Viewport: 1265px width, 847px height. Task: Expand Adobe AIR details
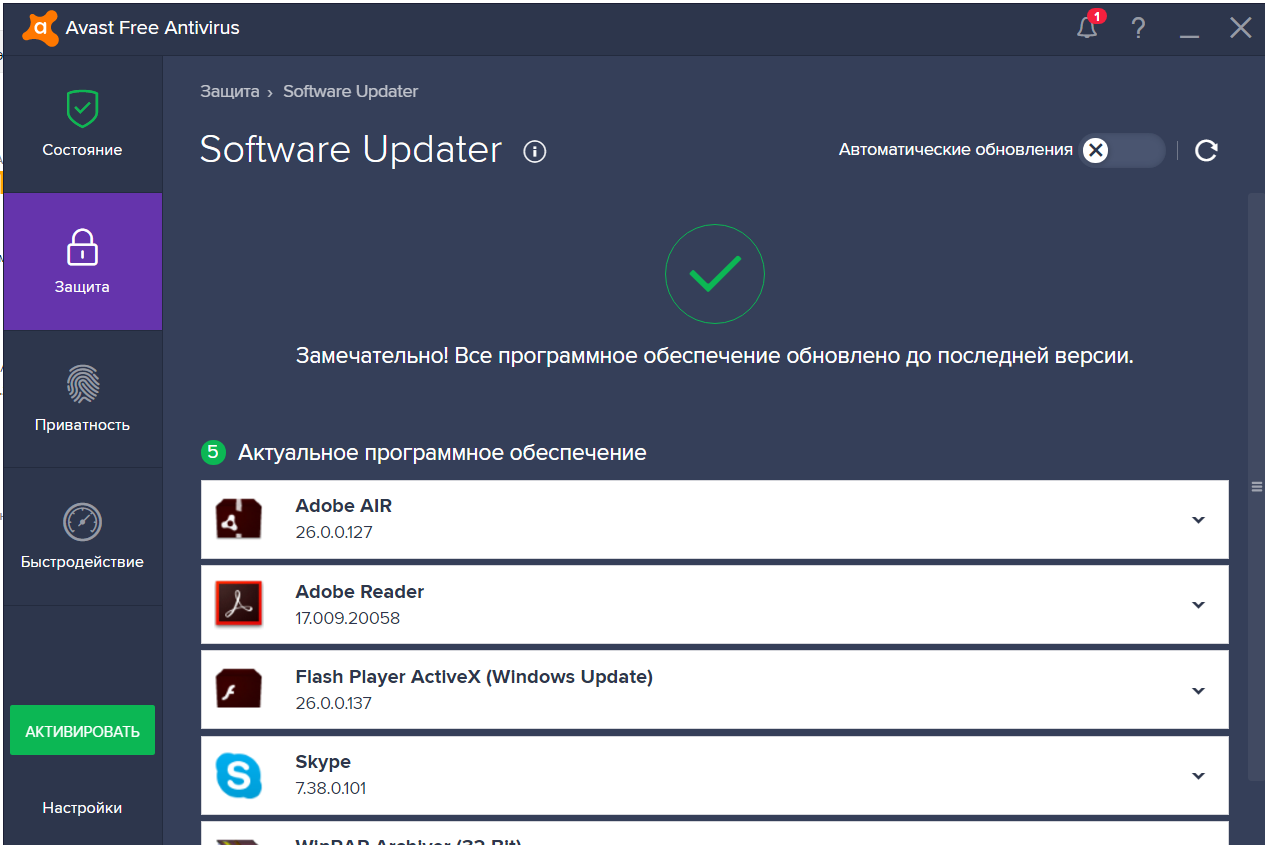coord(1197,519)
